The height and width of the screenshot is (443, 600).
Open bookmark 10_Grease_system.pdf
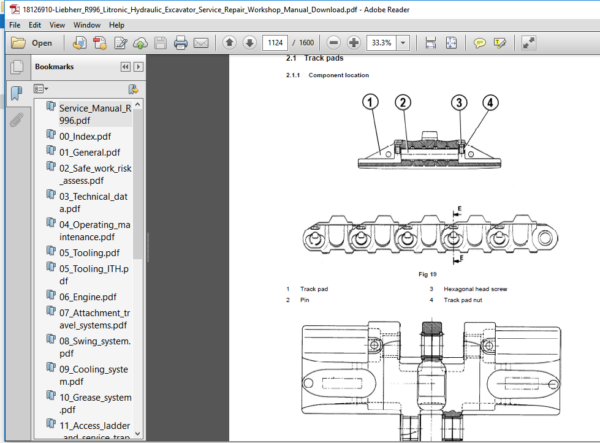pos(95,404)
